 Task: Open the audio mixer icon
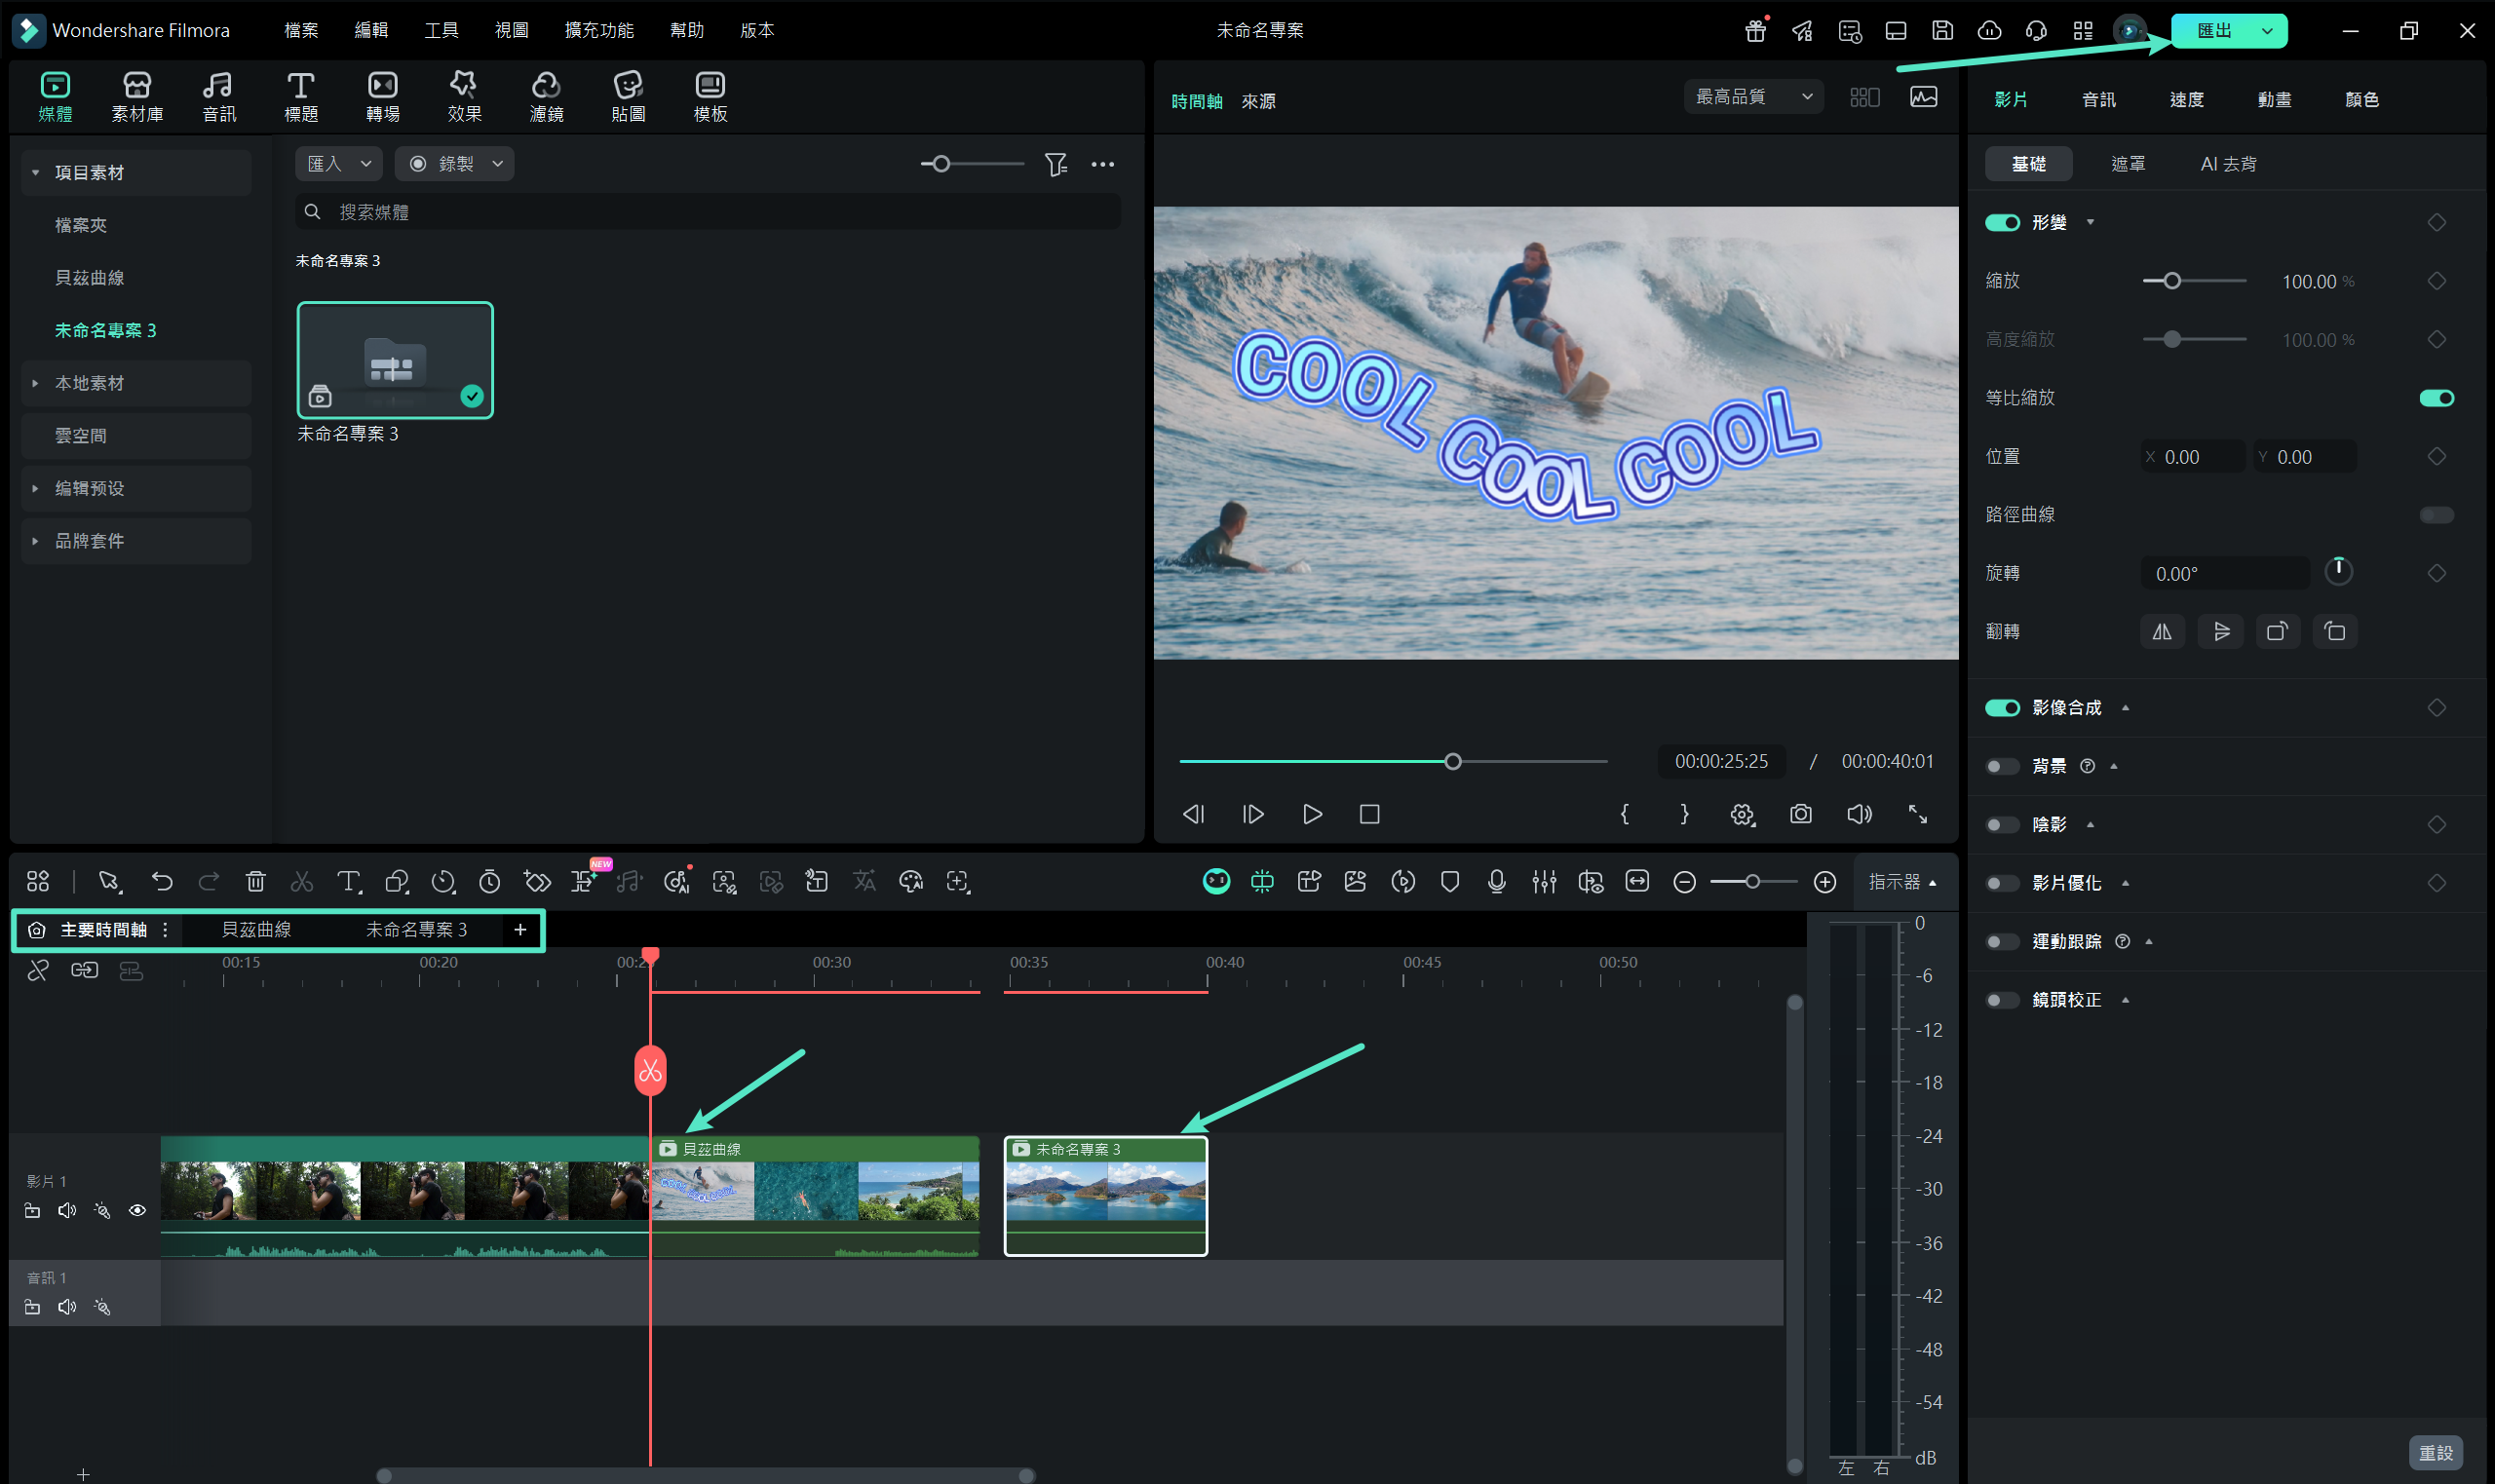tap(1543, 881)
